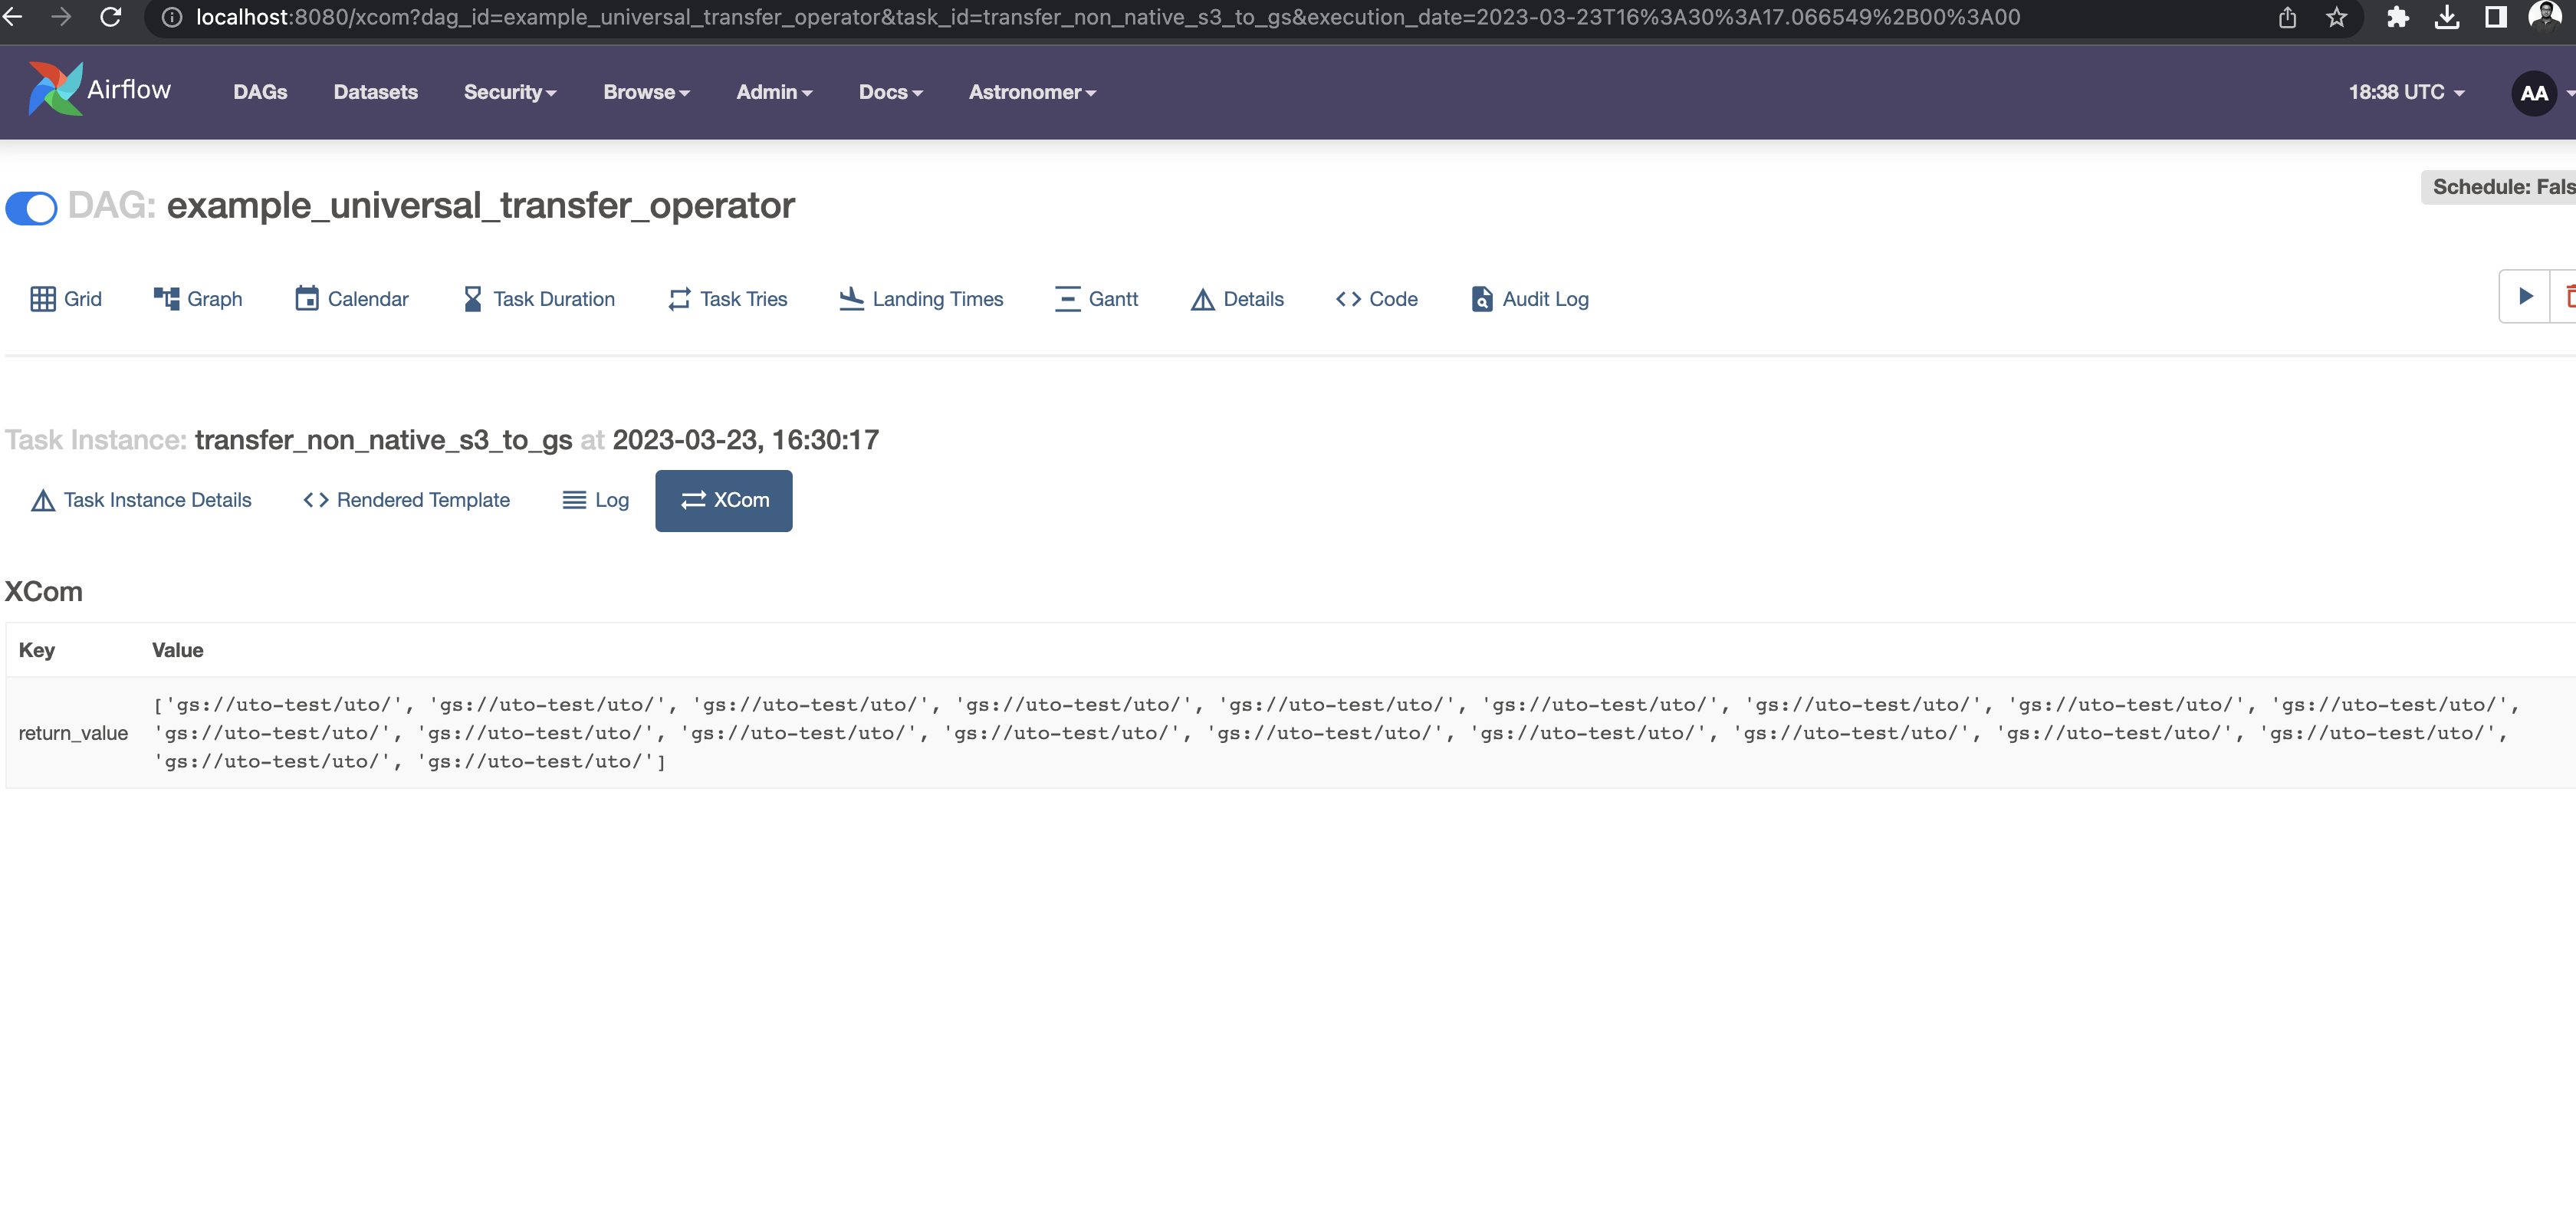
Task: Click the delete DAG trash icon
Action: 2570,296
